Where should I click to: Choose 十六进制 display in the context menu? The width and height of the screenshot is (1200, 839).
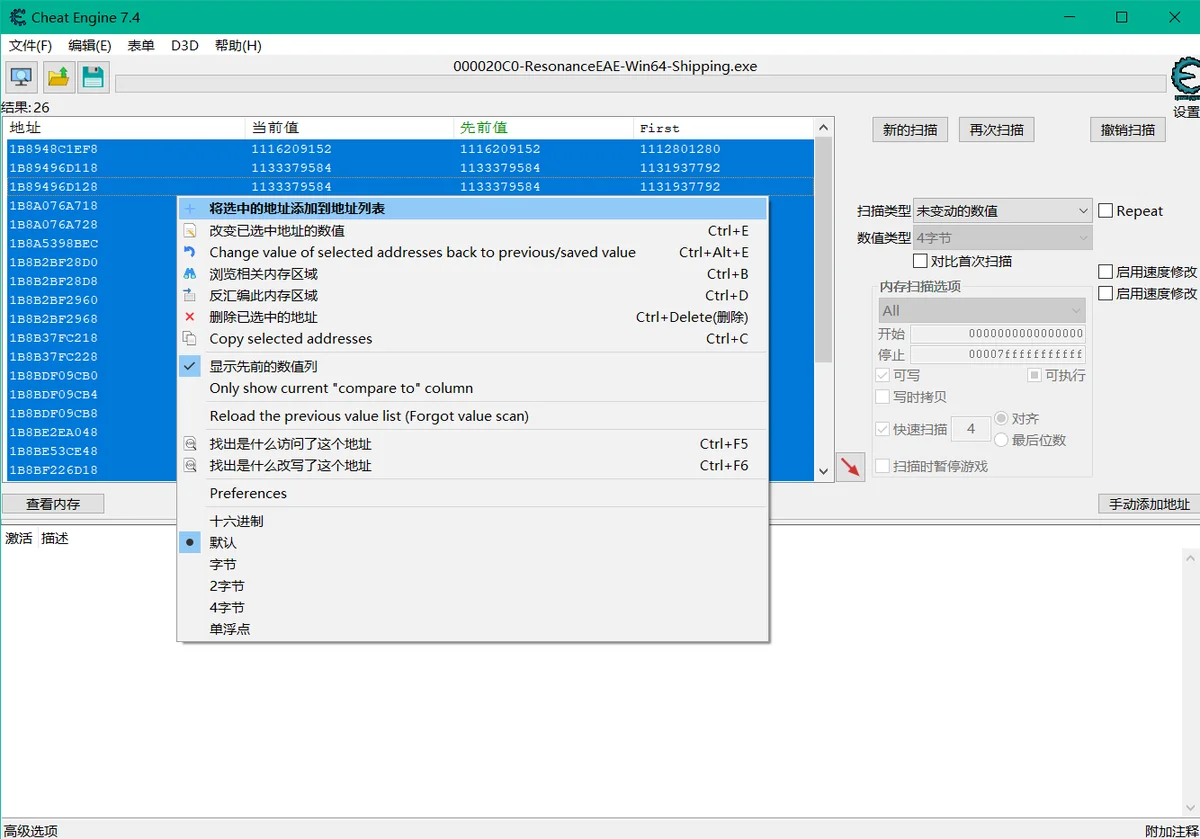(472, 521)
